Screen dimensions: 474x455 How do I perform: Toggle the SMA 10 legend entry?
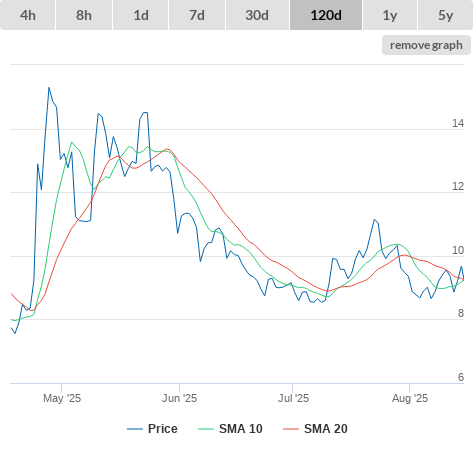(x=230, y=429)
